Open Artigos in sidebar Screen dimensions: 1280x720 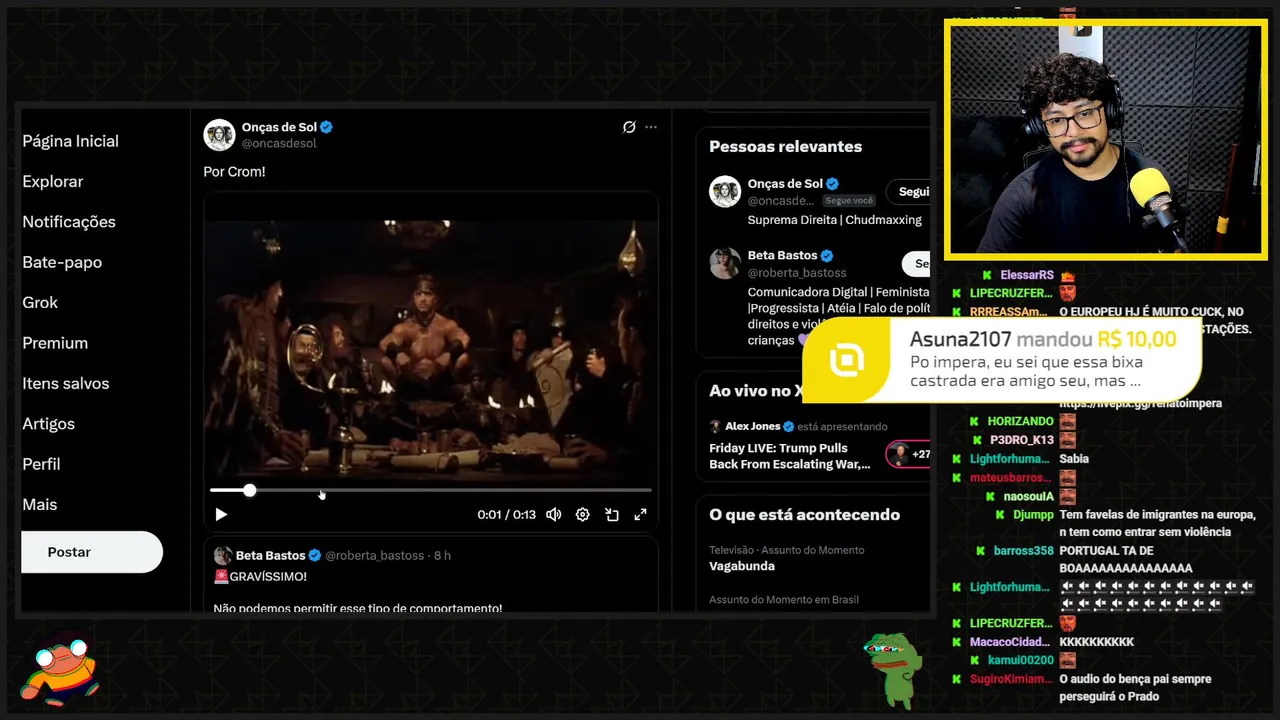pyautogui.click(x=48, y=424)
